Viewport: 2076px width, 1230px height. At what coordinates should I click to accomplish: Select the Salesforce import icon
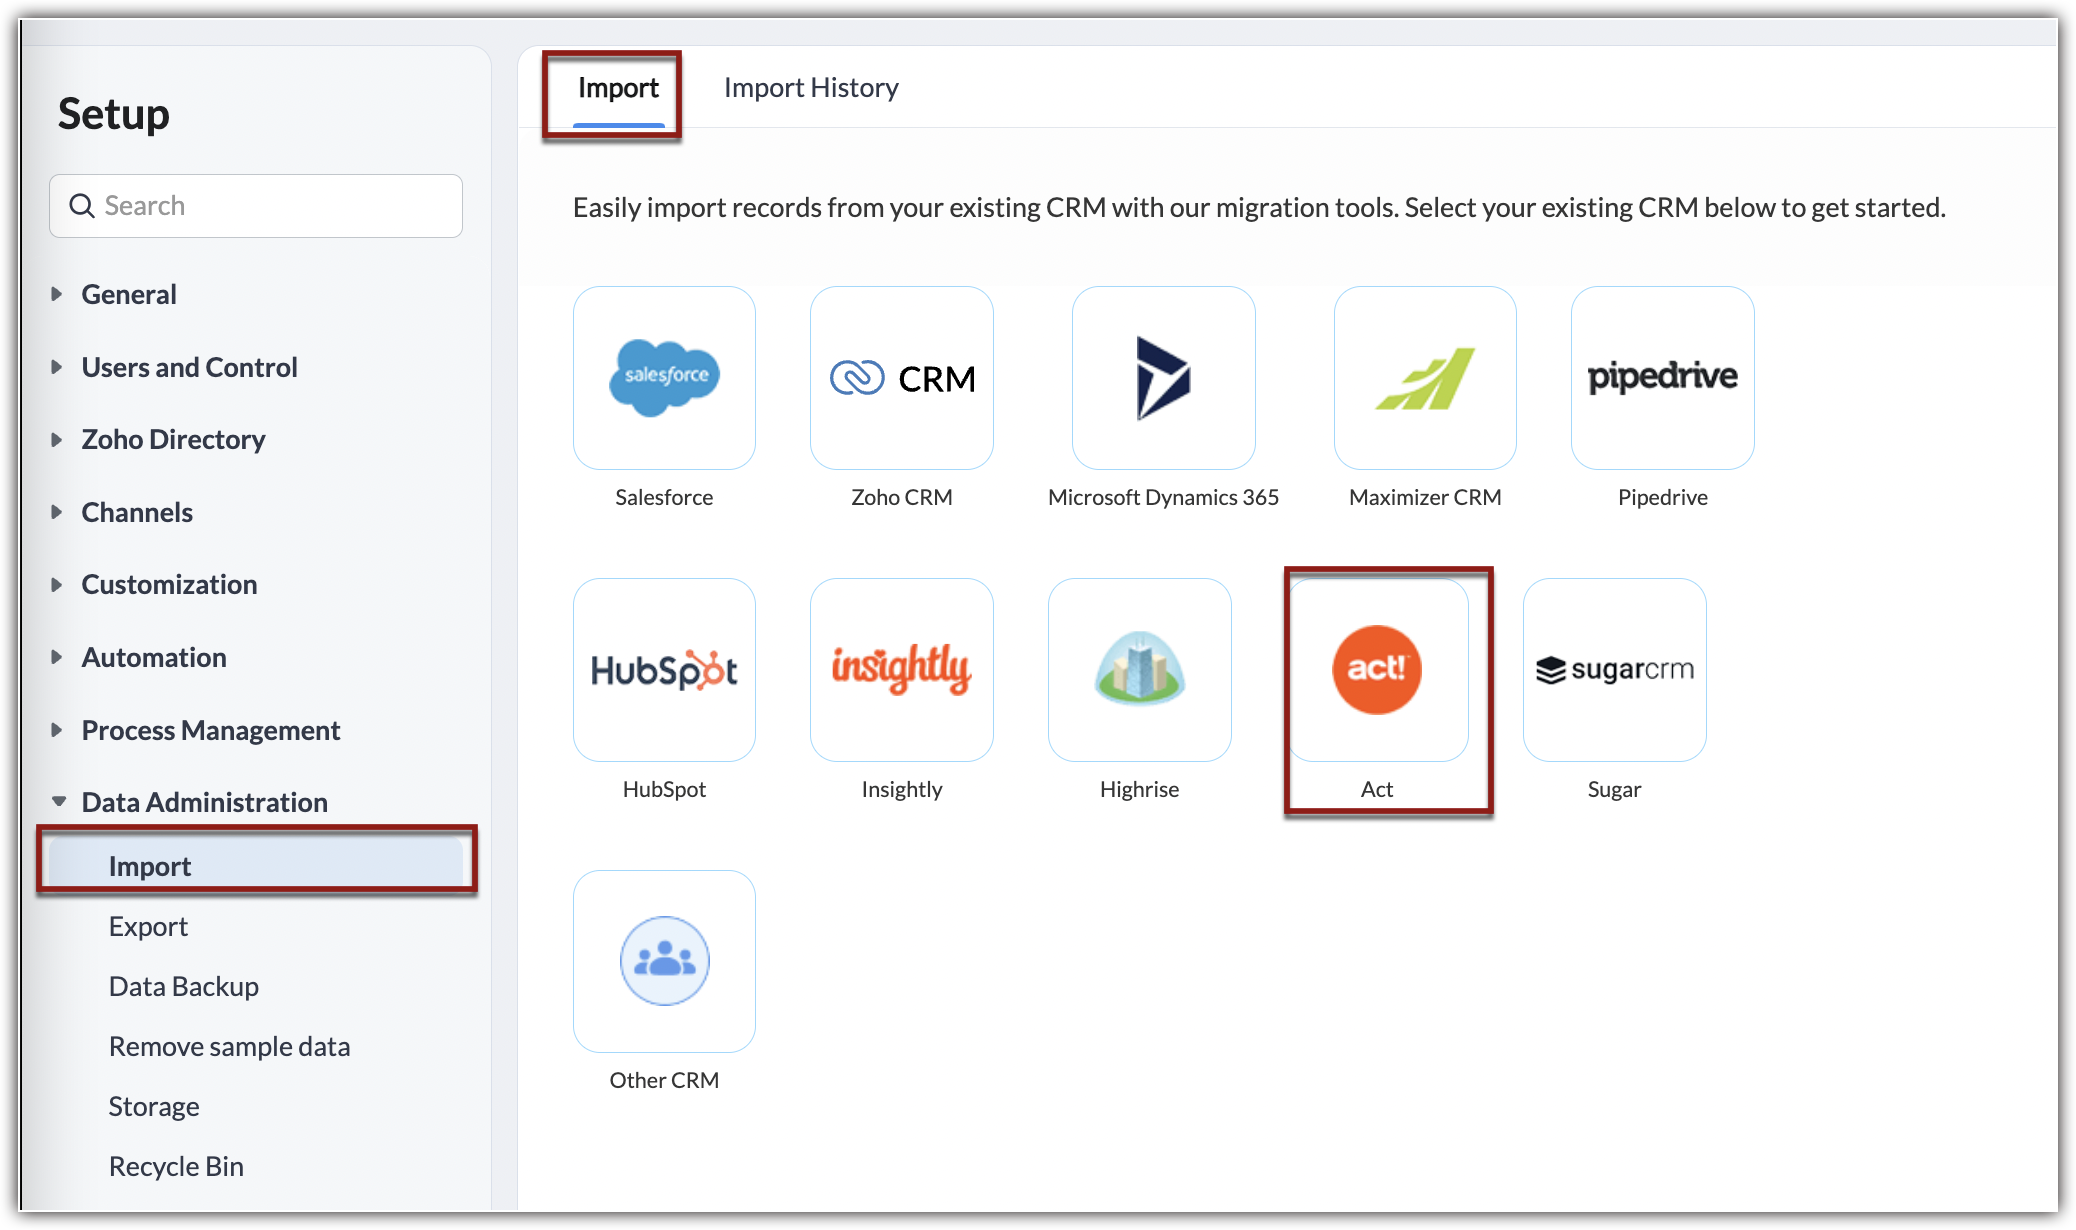point(664,378)
